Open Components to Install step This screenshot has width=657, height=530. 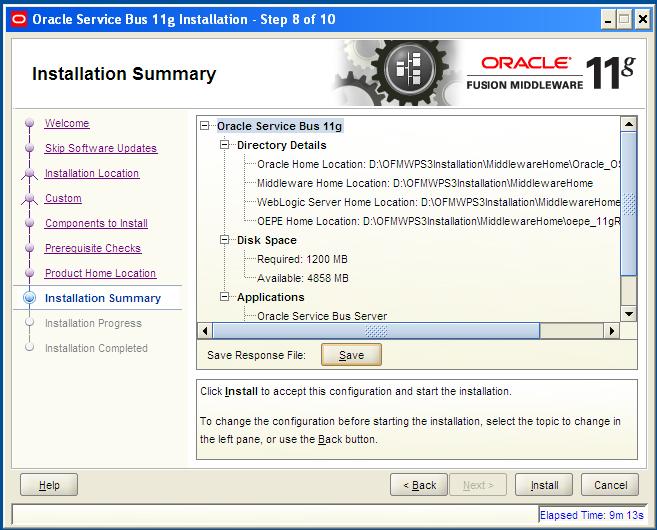point(96,223)
